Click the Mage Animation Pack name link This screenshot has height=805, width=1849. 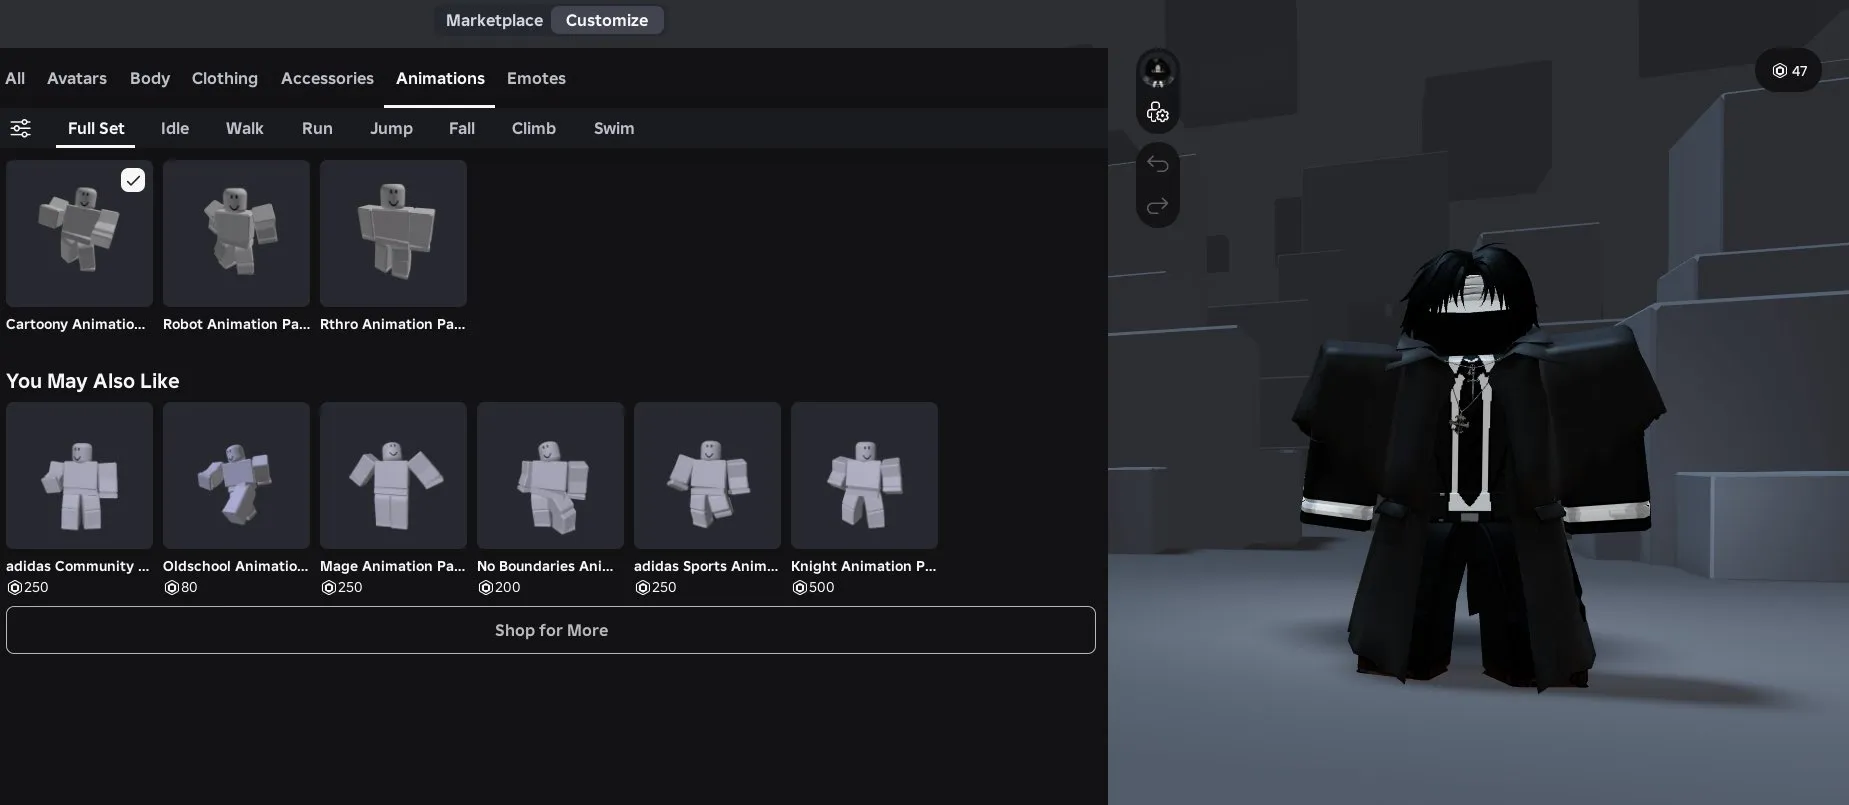392,566
